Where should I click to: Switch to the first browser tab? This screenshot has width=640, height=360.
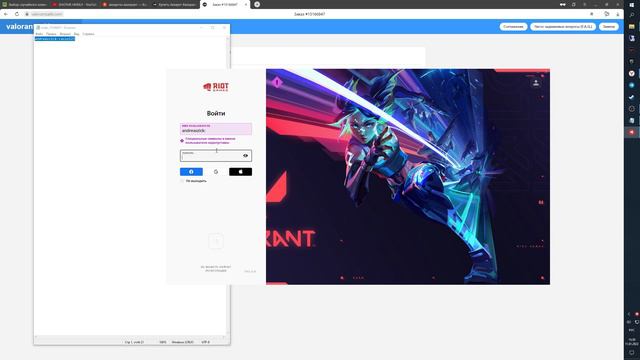click(24, 4)
